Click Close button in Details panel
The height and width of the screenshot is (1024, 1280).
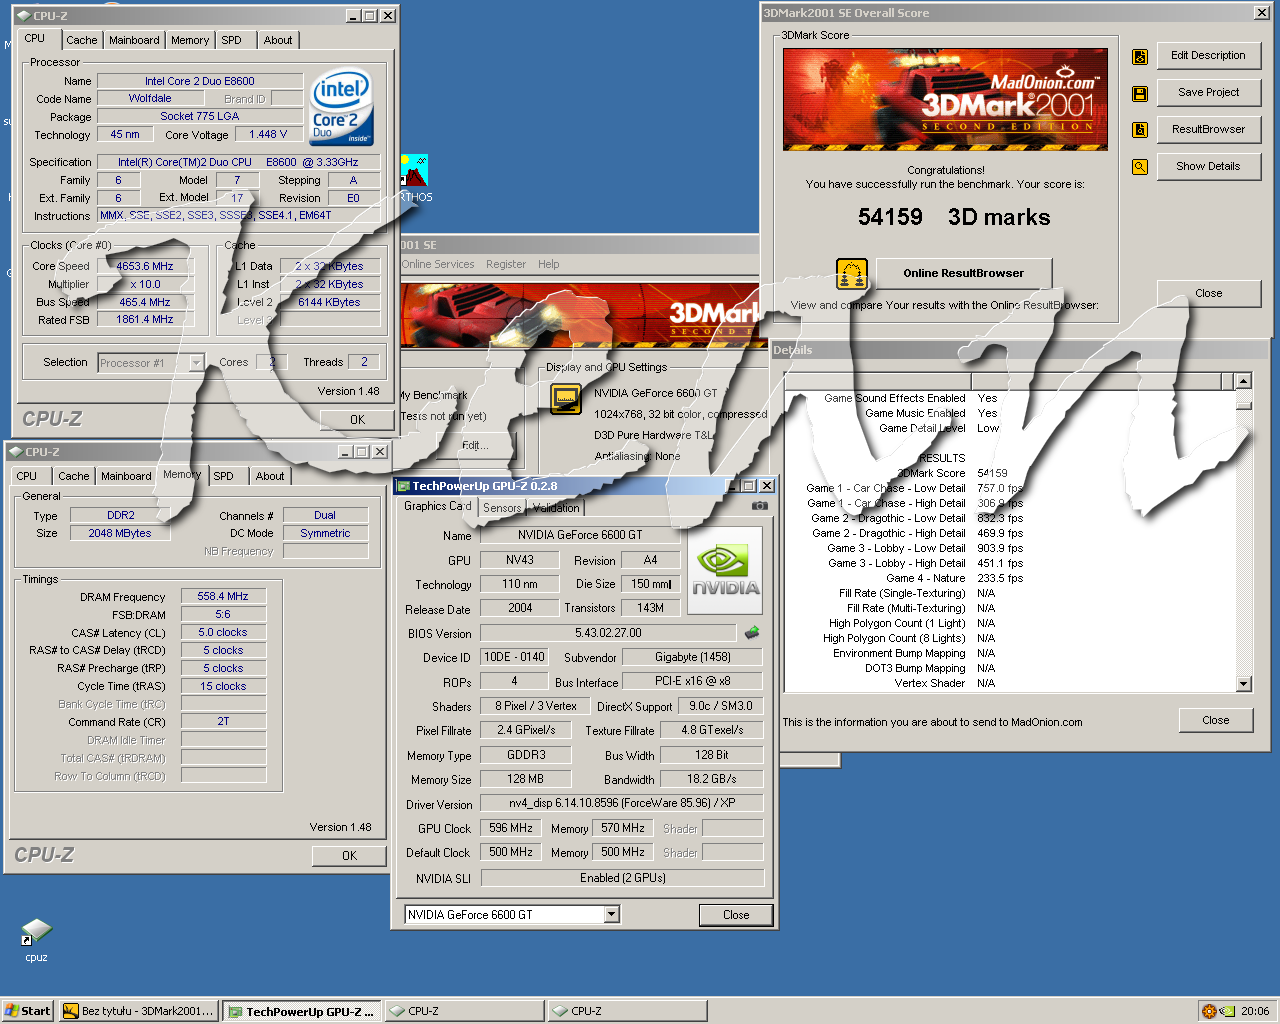pos(1215,720)
